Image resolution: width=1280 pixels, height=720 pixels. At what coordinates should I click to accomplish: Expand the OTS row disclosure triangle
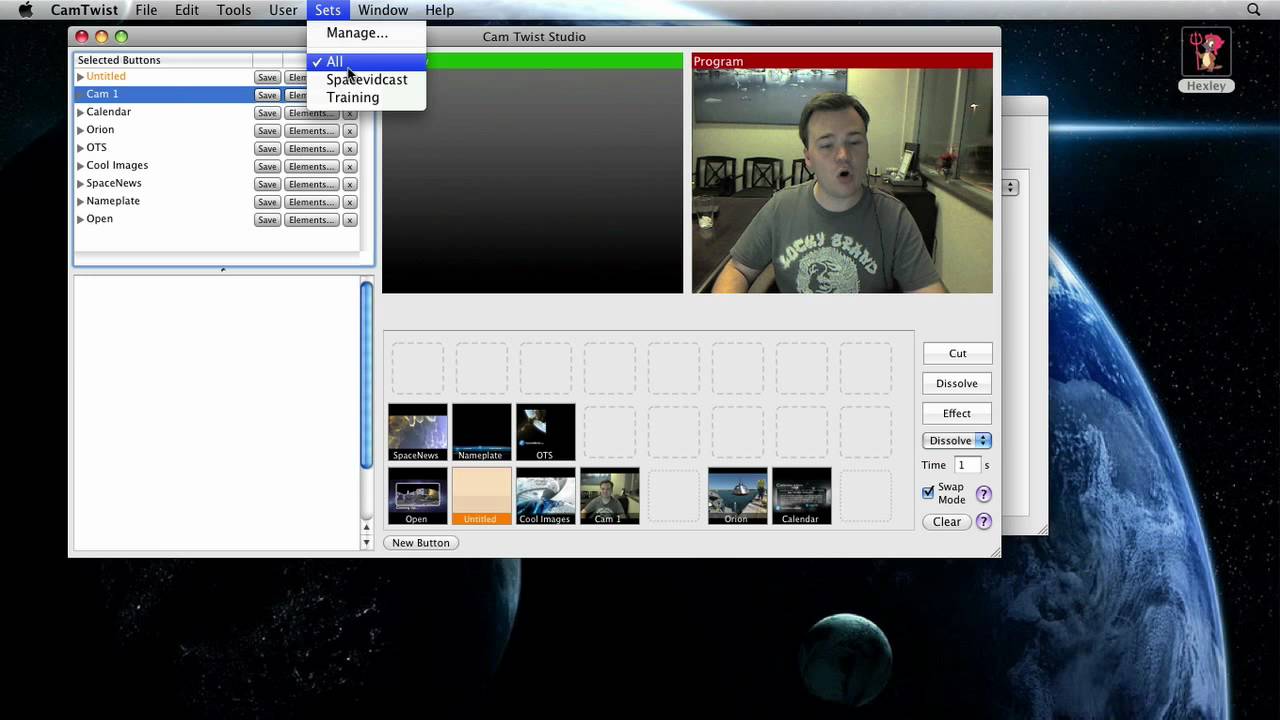80,148
